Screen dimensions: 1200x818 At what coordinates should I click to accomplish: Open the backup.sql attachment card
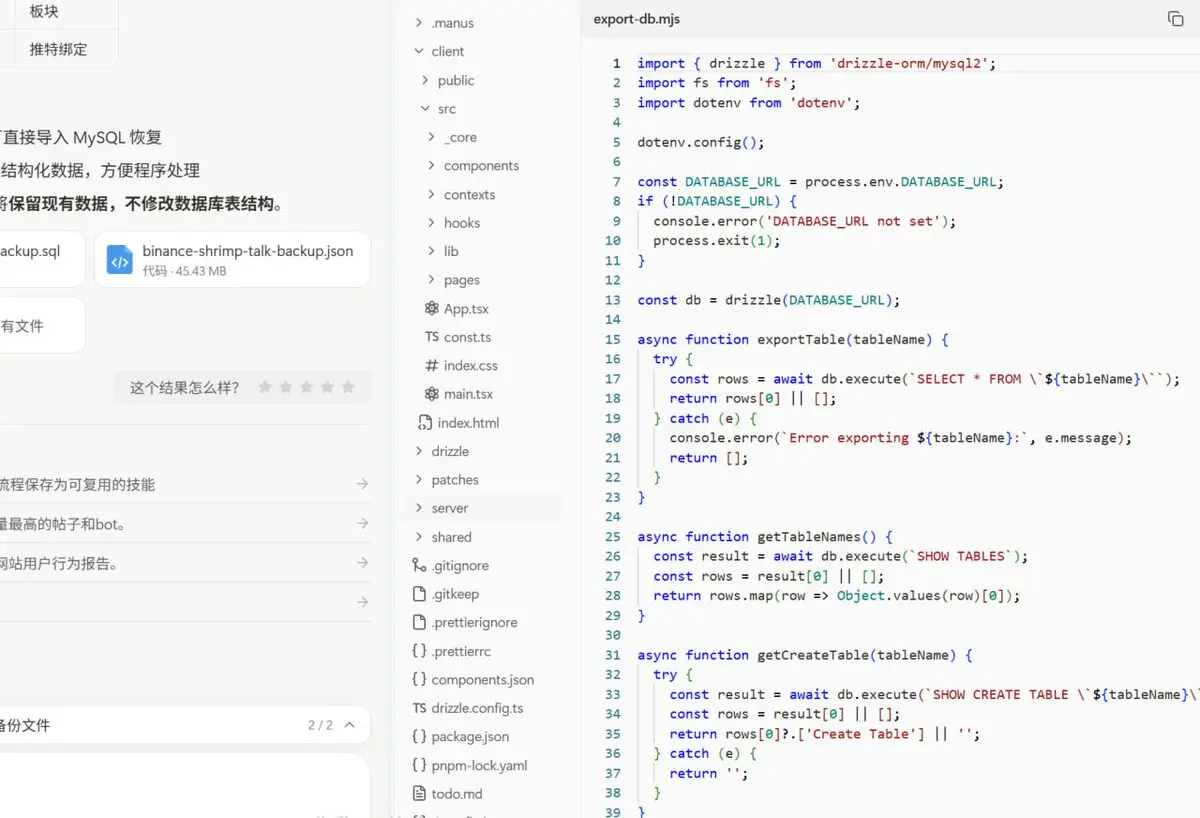click(x=42, y=260)
